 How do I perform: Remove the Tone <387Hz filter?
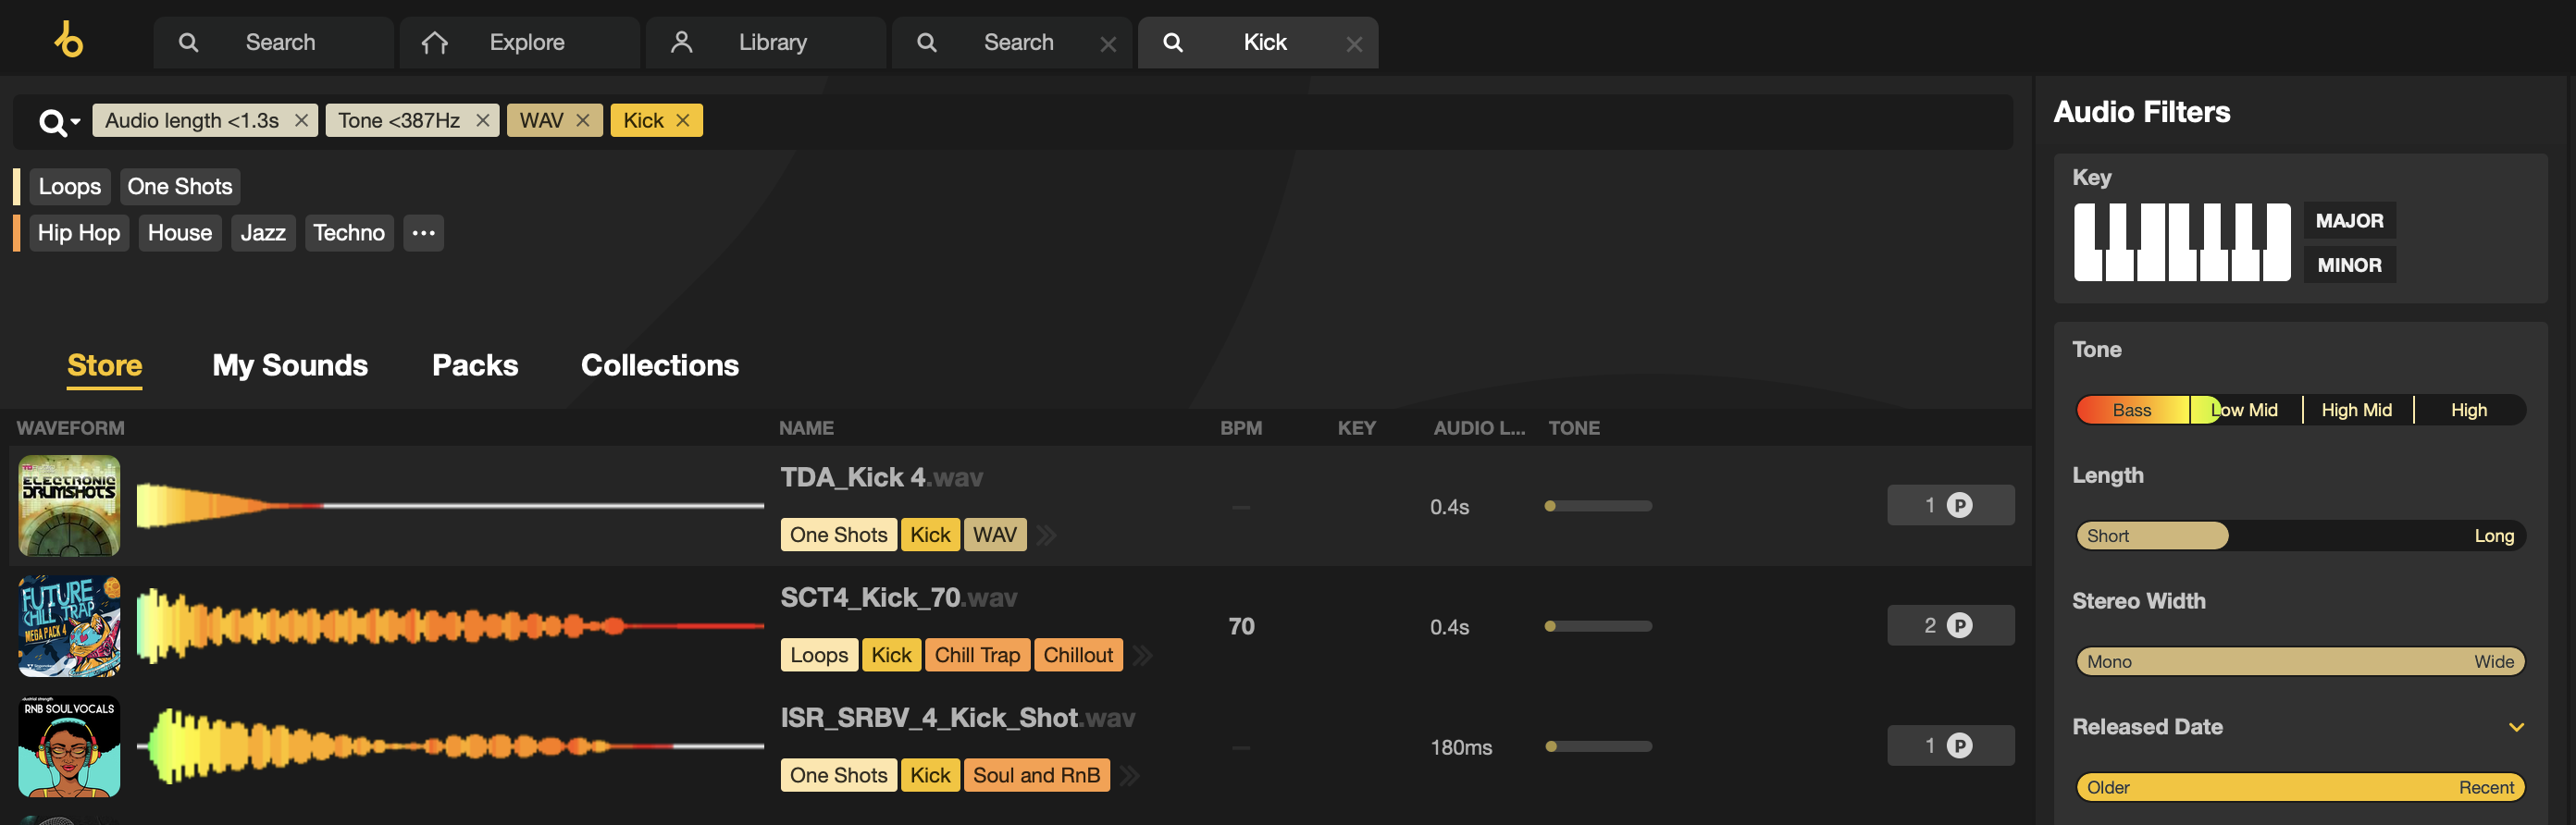pos(482,120)
